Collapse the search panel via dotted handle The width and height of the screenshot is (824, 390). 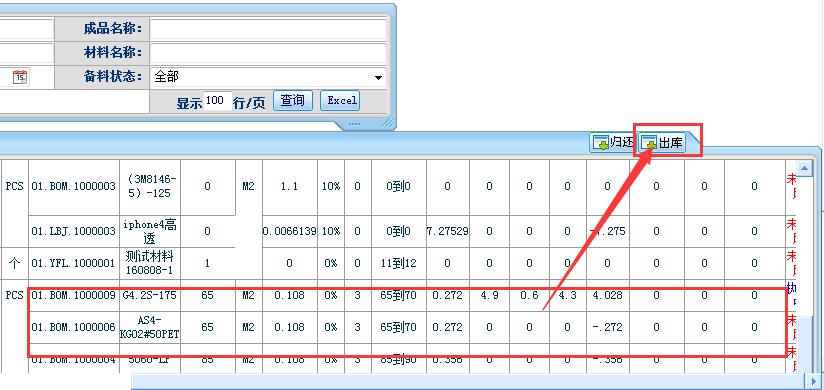355,125
